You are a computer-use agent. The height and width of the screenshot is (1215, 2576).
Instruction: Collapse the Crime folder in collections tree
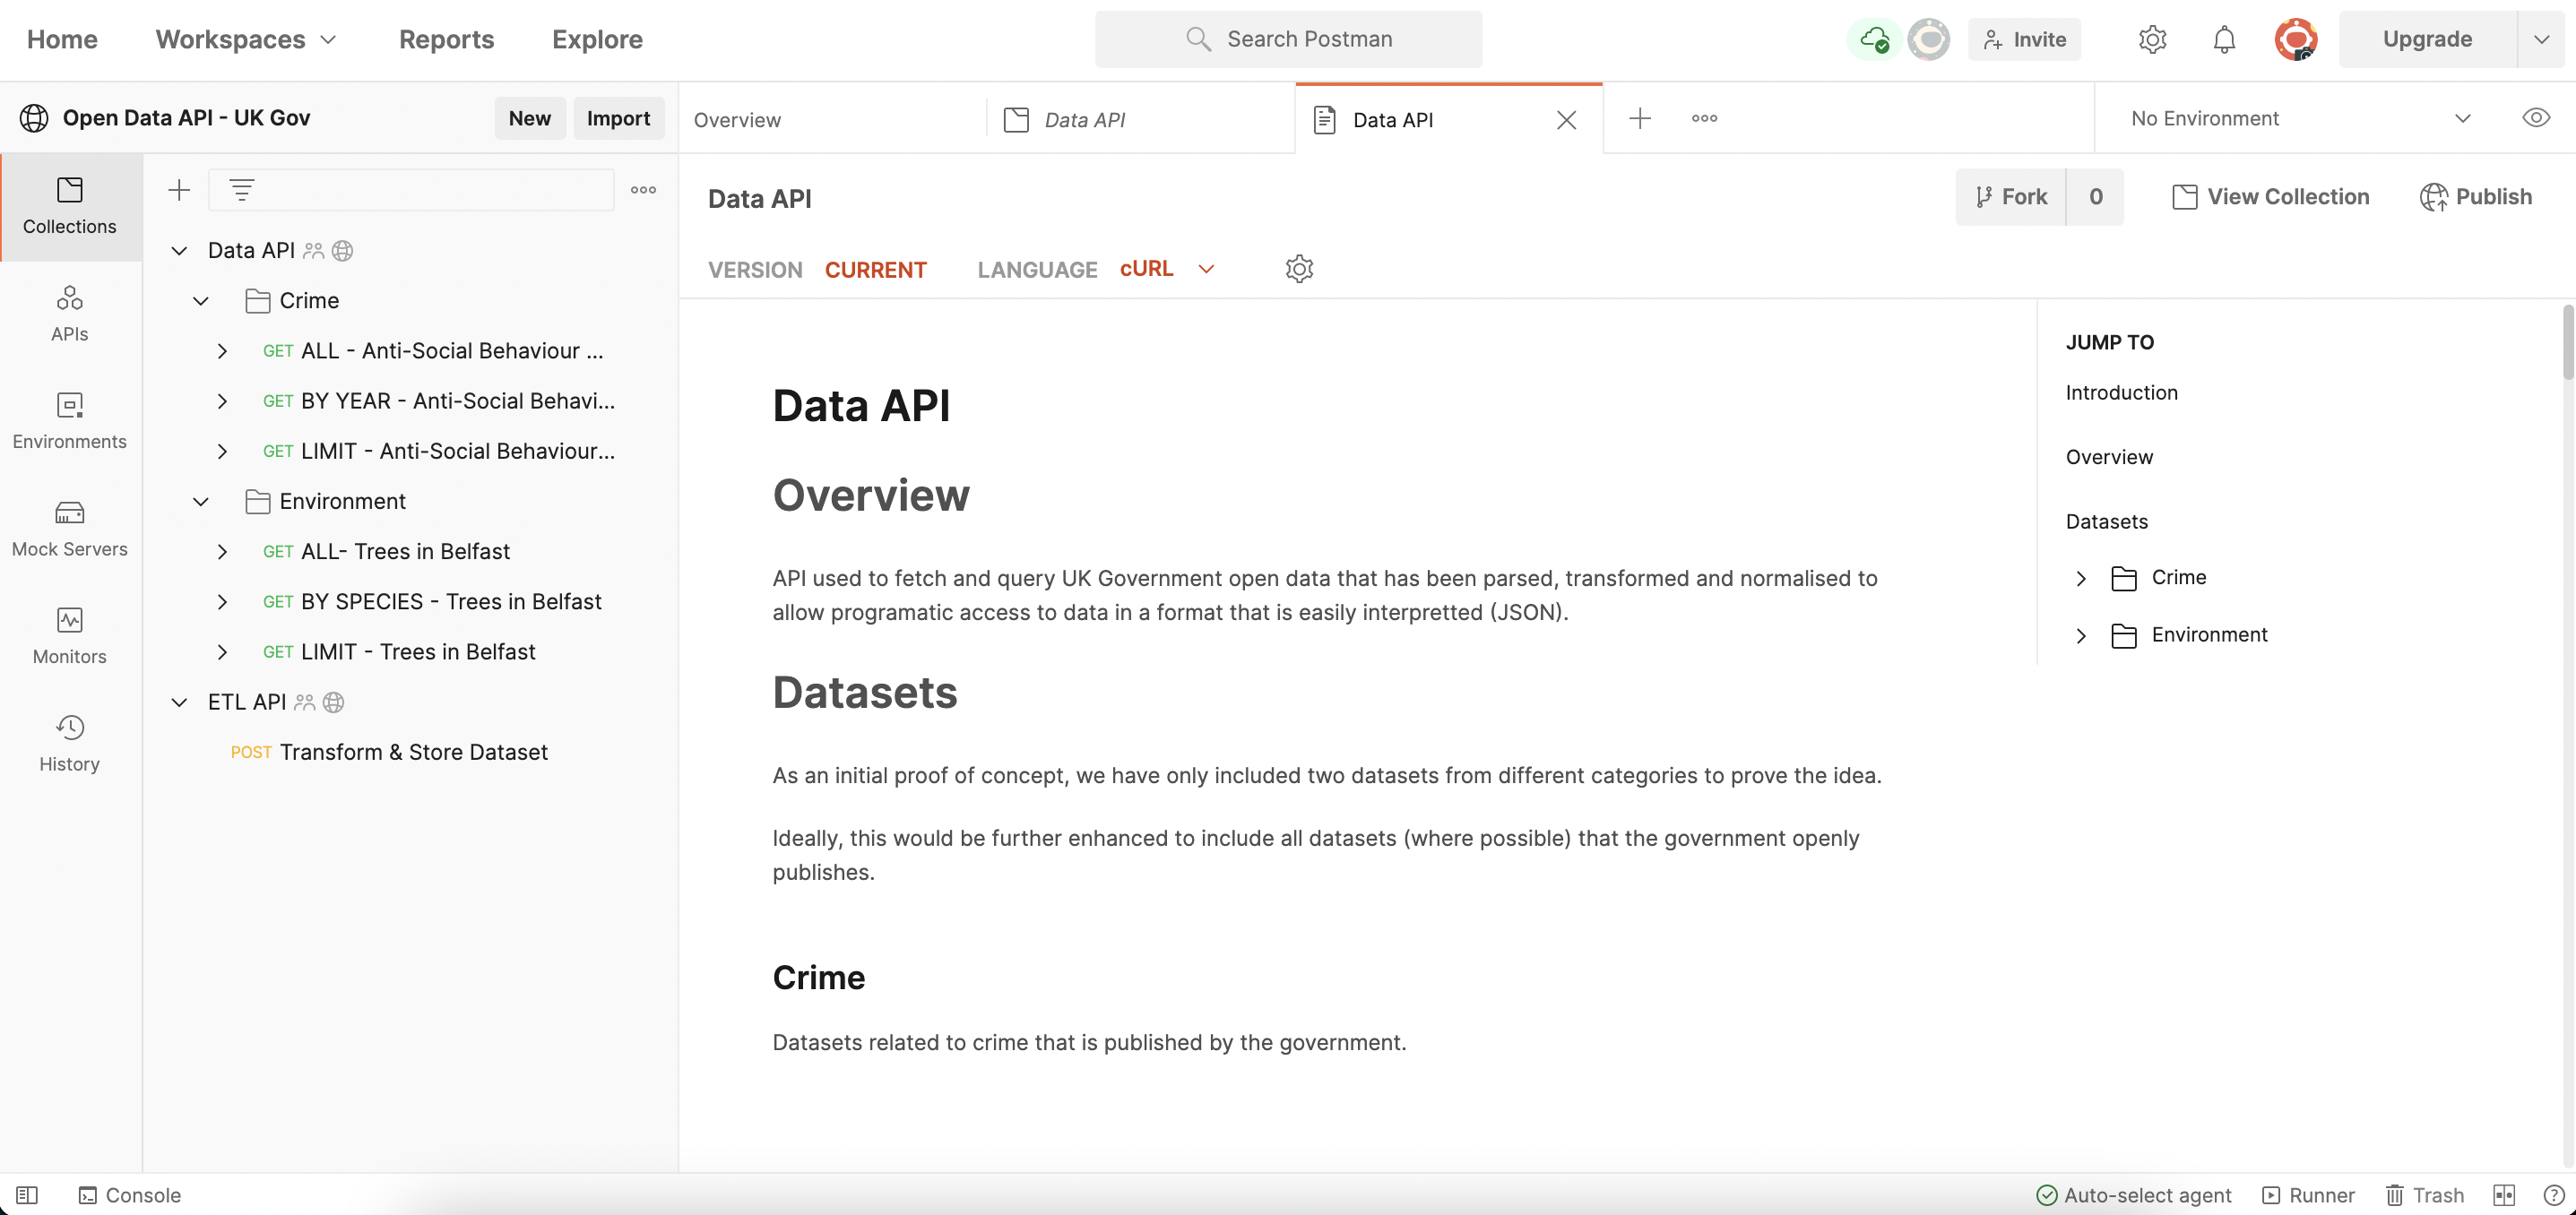click(x=201, y=301)
